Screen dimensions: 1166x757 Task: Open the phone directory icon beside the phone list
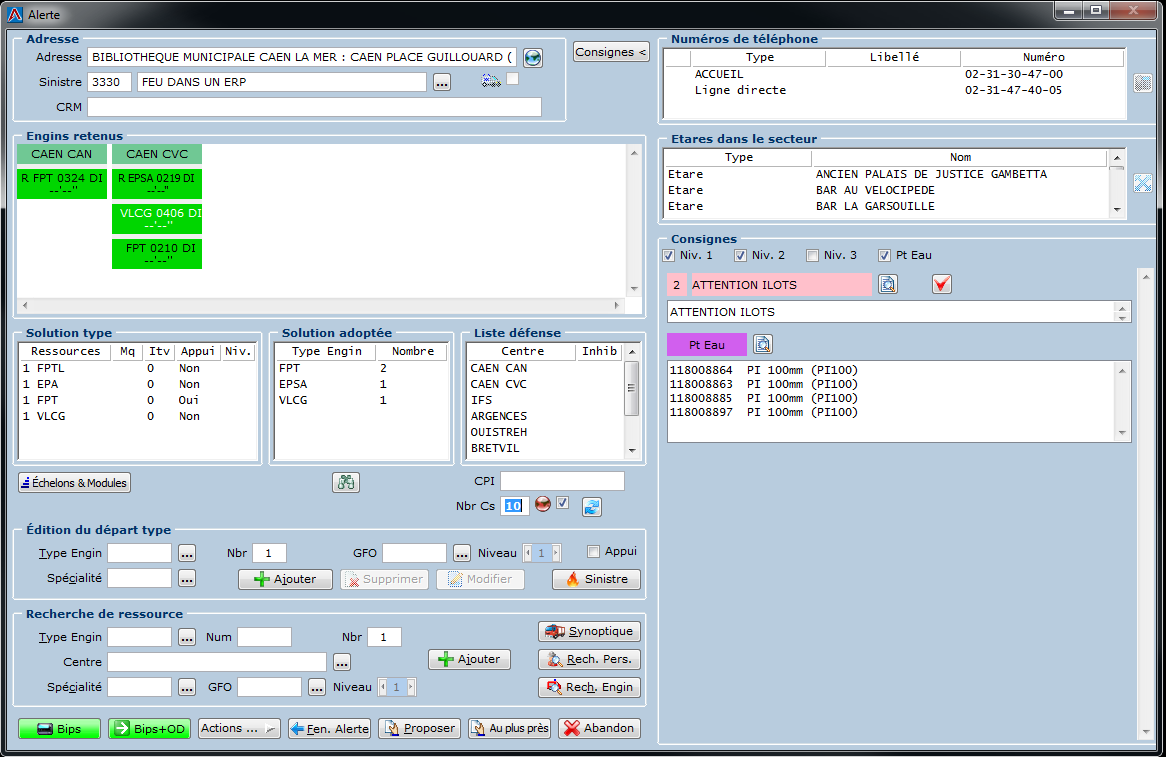pos(1143,83)
